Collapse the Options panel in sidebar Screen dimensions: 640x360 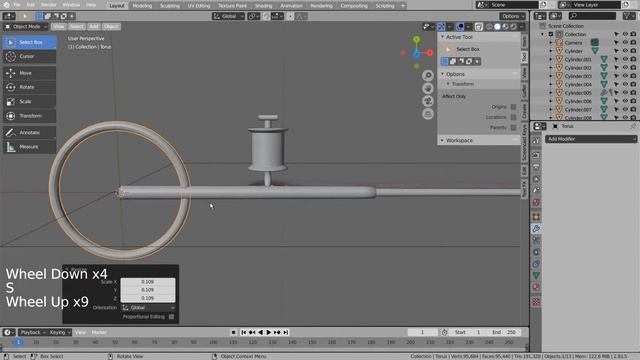point(442,74)
